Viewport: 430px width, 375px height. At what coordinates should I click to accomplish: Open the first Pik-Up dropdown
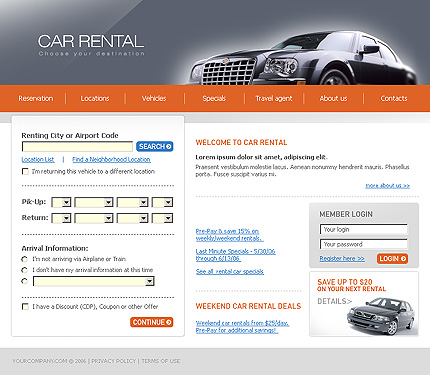(x=62, y=202)
